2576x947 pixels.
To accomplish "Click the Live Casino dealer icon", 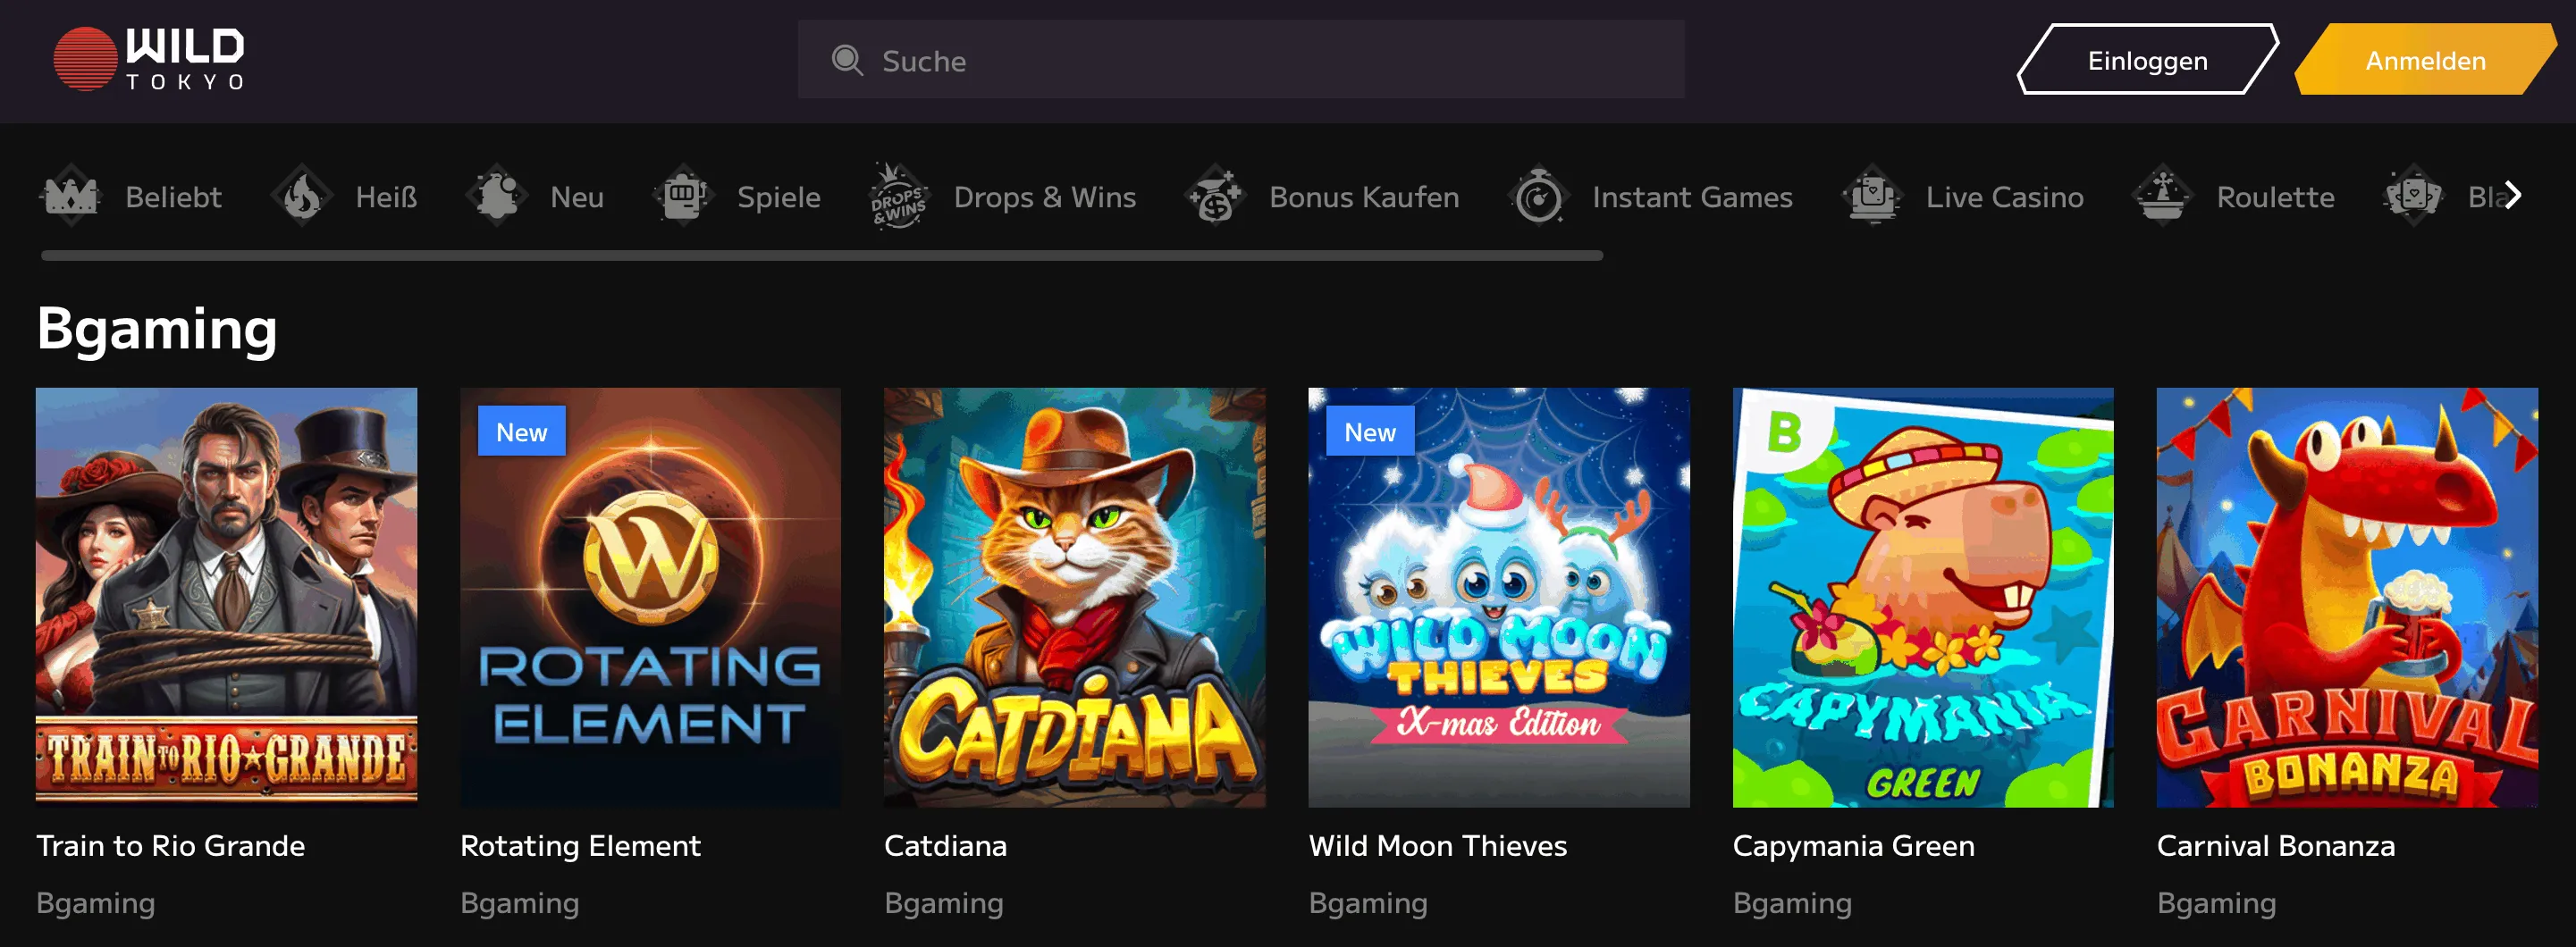I will pos(1873,196).
